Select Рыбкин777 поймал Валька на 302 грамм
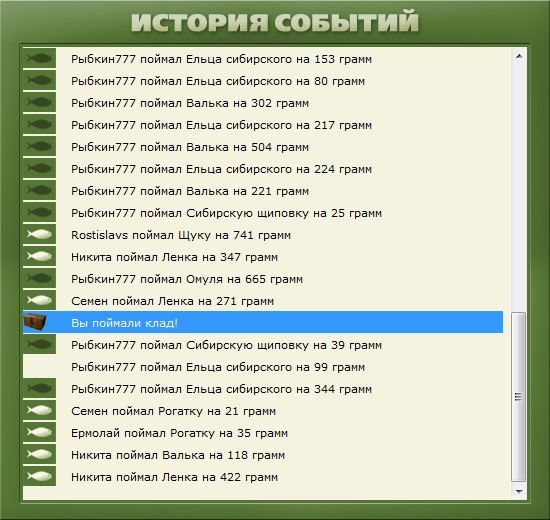Screen dimensions: 550x520 [263, 102]
